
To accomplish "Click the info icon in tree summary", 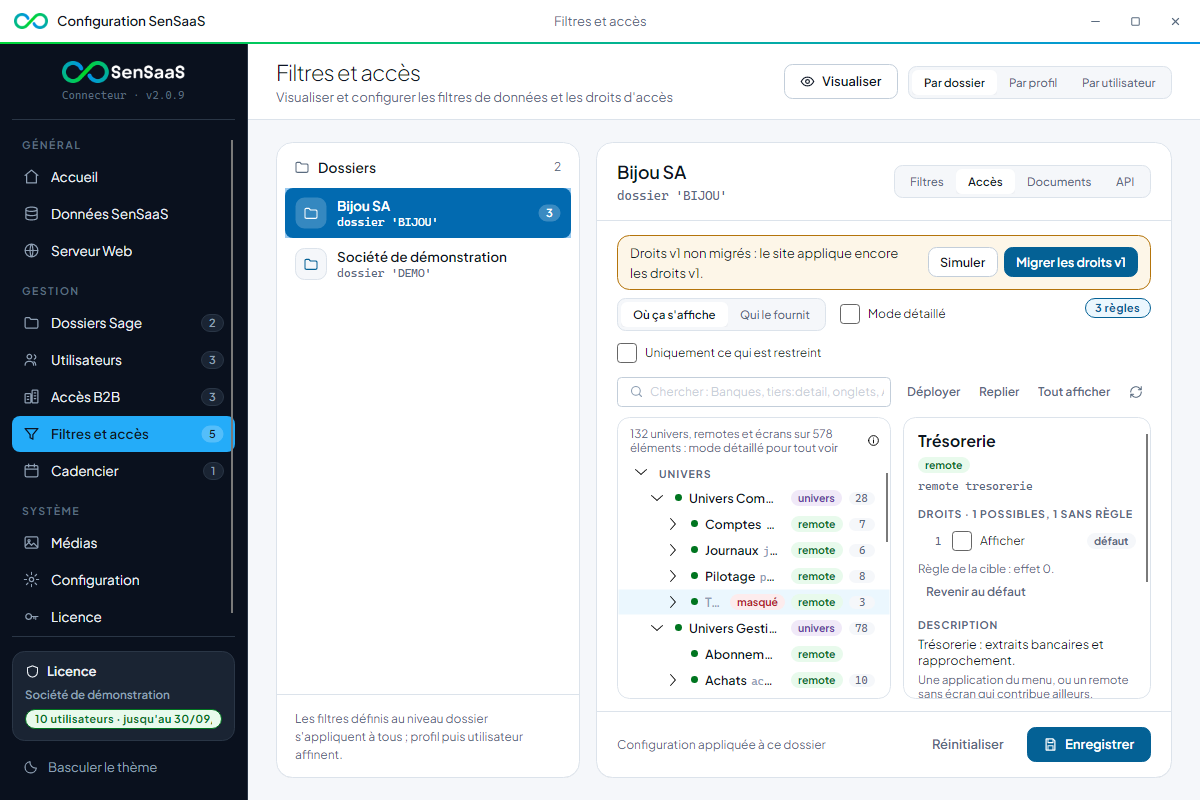I will pos(873,440).
